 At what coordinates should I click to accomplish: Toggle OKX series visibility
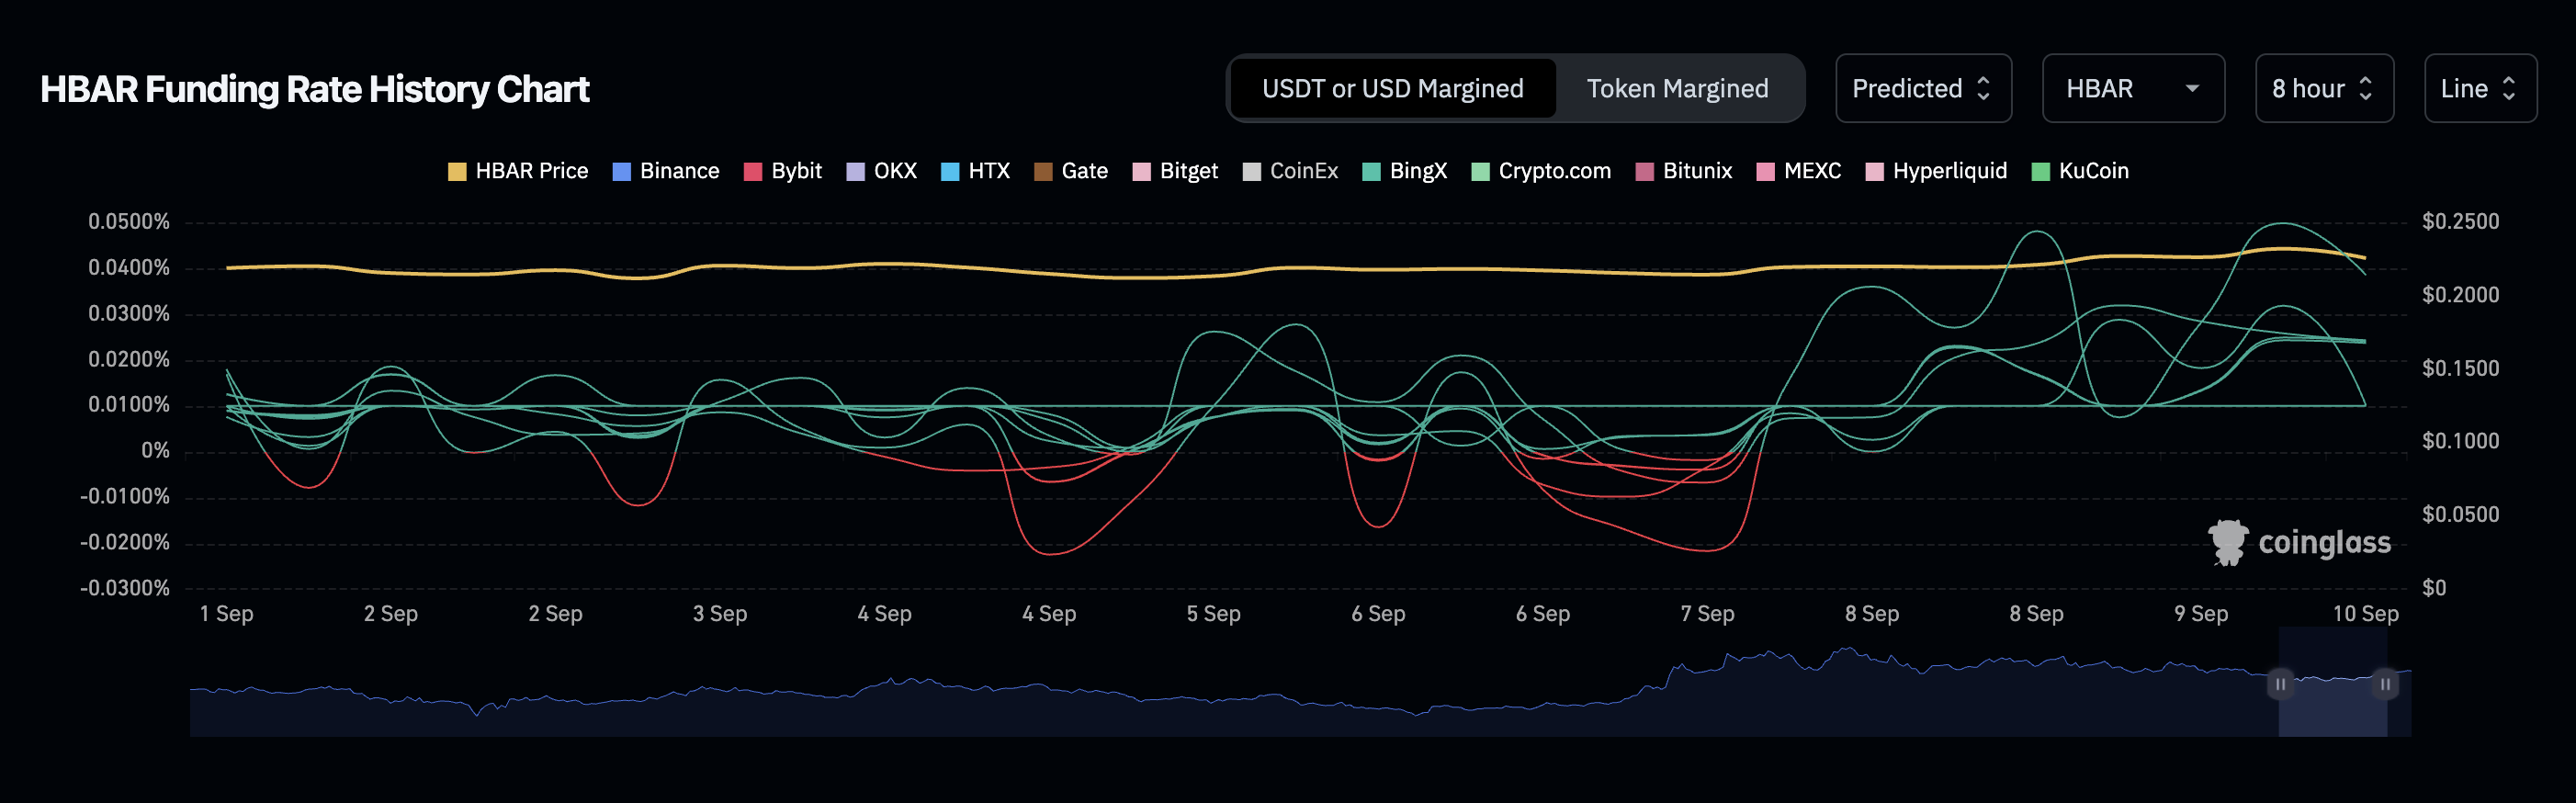pyautogui.click(x=855, y=172)
